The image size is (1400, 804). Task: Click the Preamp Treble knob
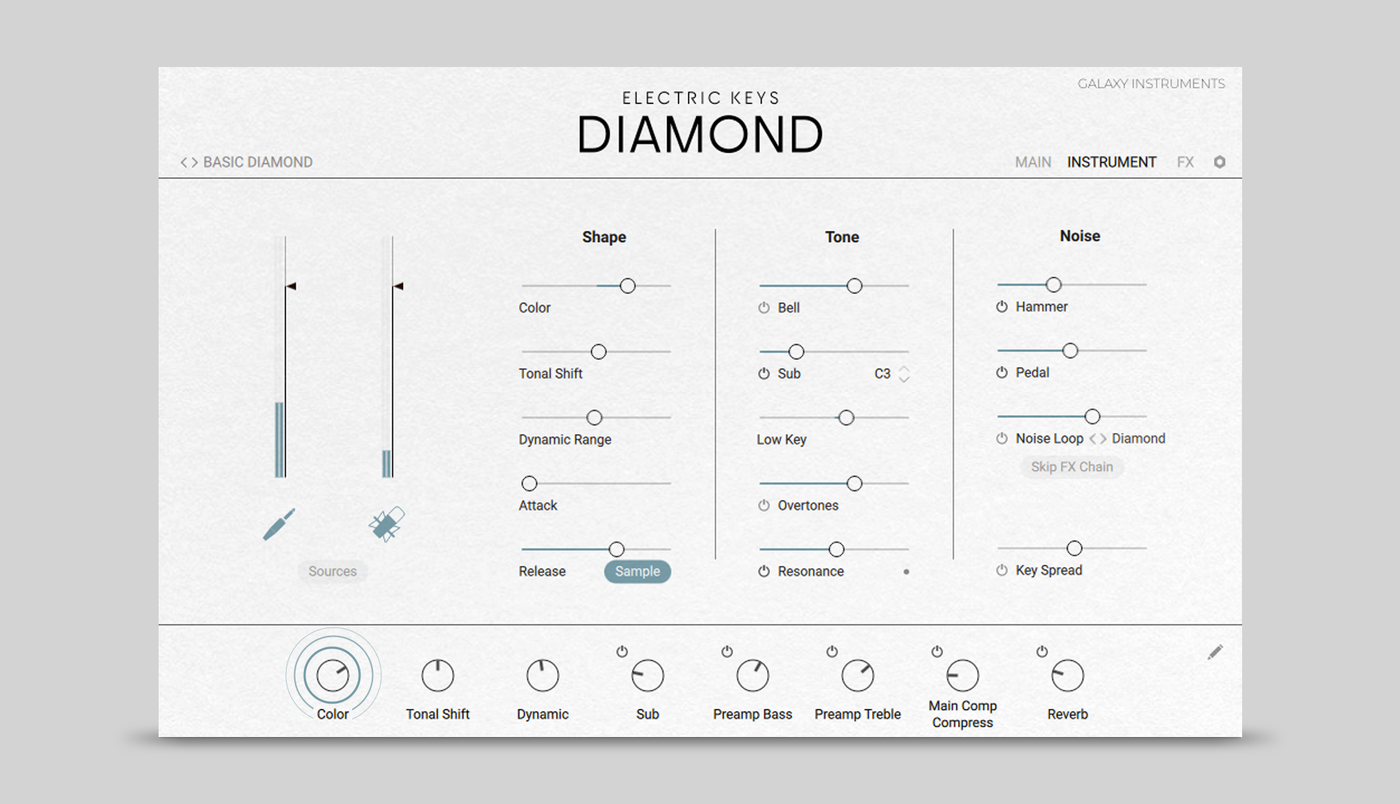tap(858, 676)
